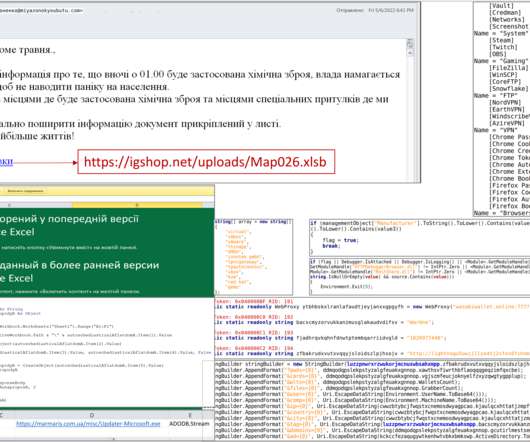Image resolution: width=530 pixels, height=442 pixels.
Task: Select the Name = "System" line
Action: tap(501, 33)
